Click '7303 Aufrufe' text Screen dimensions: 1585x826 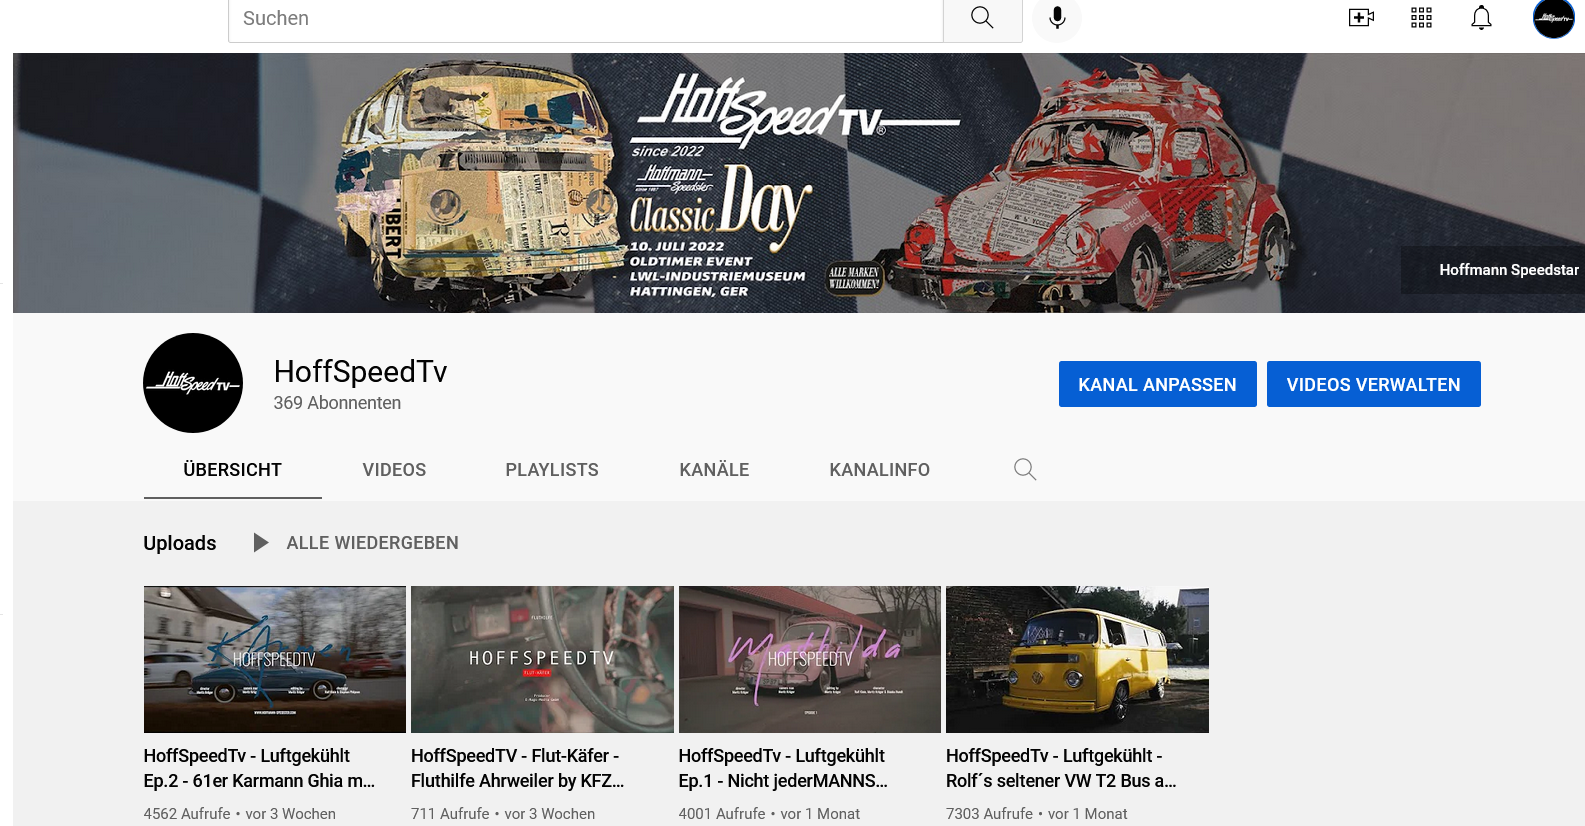990,814
